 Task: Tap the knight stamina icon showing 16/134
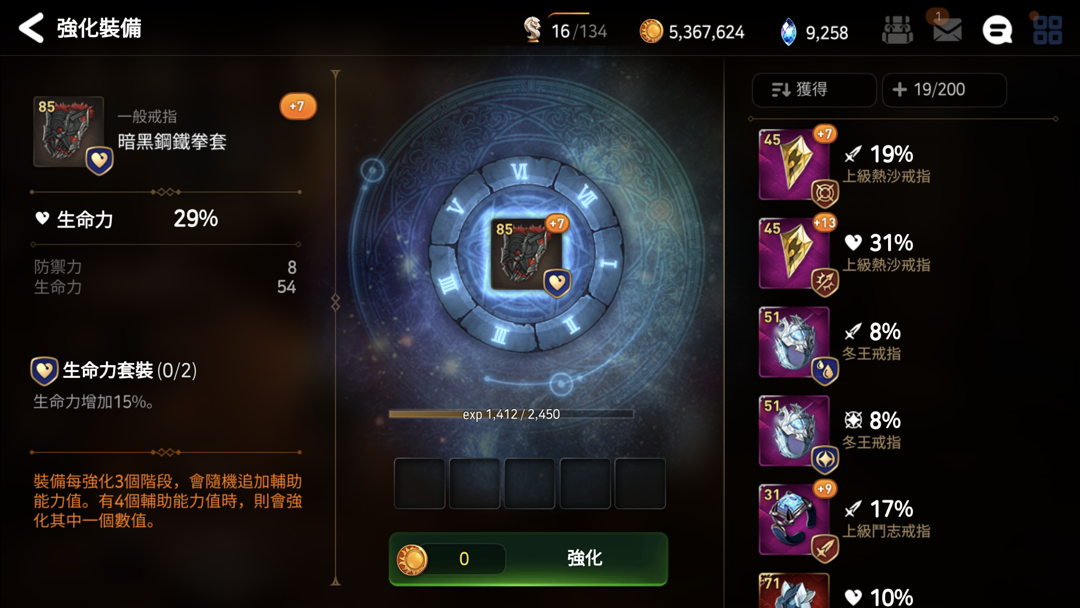click(532, 30)
